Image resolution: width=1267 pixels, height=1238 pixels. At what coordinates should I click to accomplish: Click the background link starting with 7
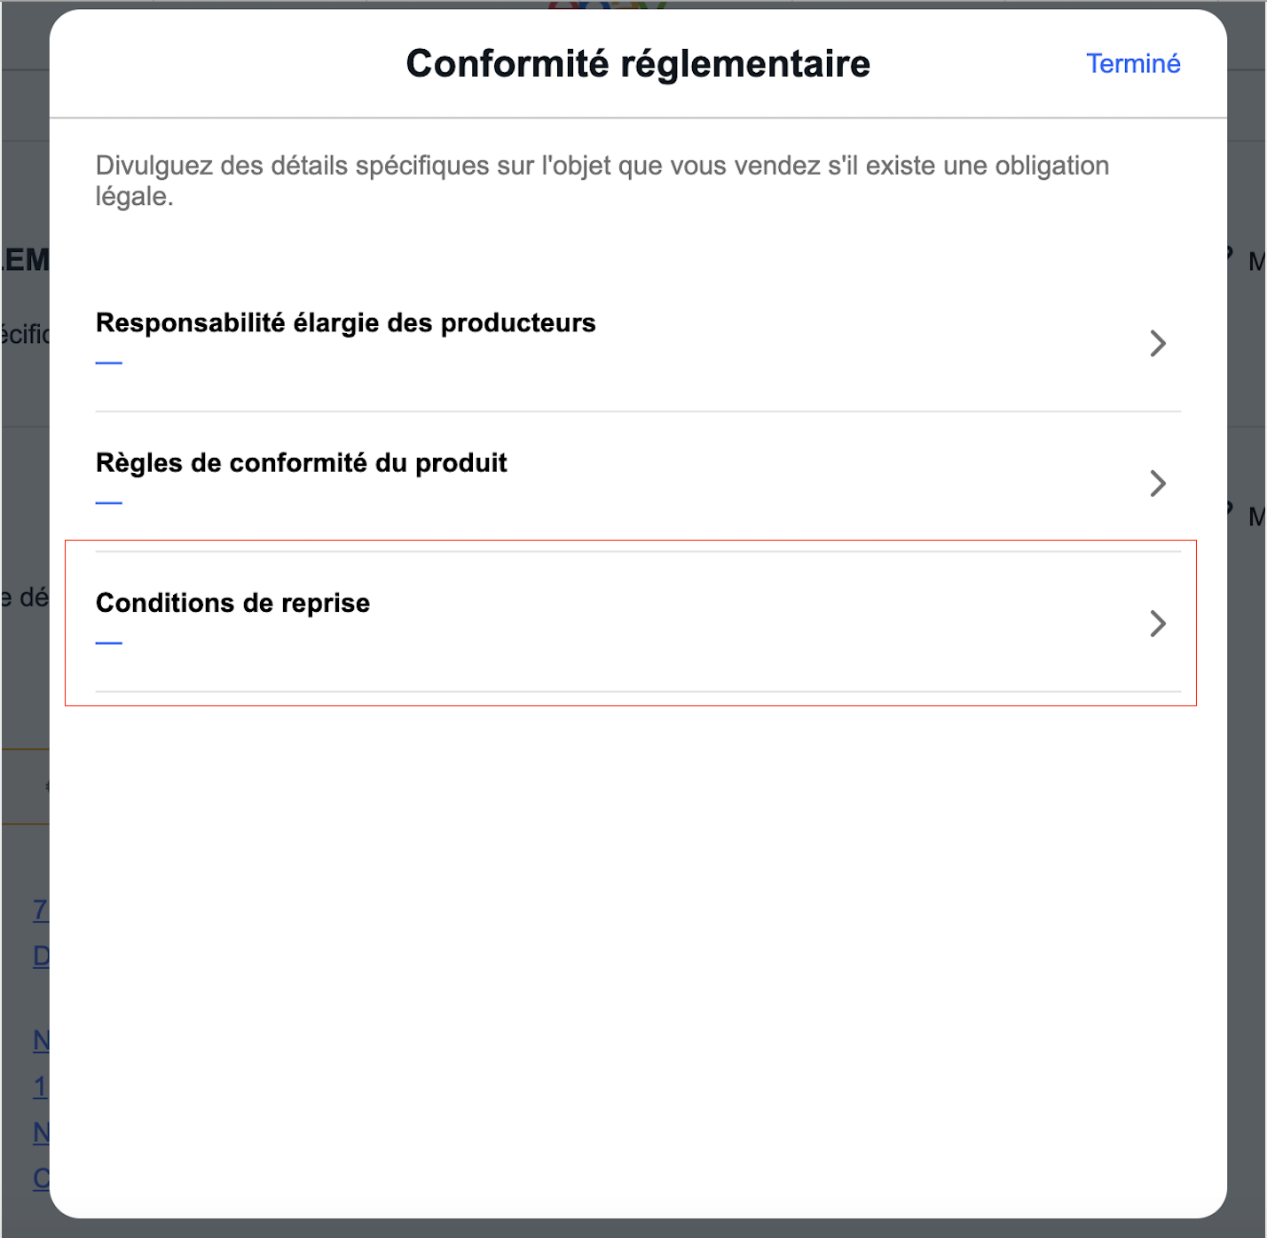tap(40, 910)
